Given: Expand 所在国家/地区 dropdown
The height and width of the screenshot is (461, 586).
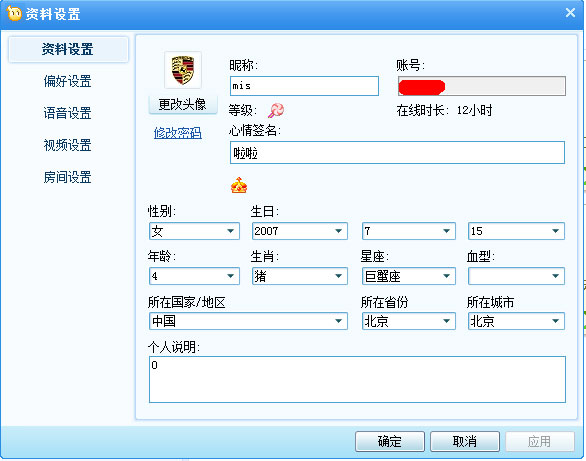Looking at the screenshot, I should 248,321.
